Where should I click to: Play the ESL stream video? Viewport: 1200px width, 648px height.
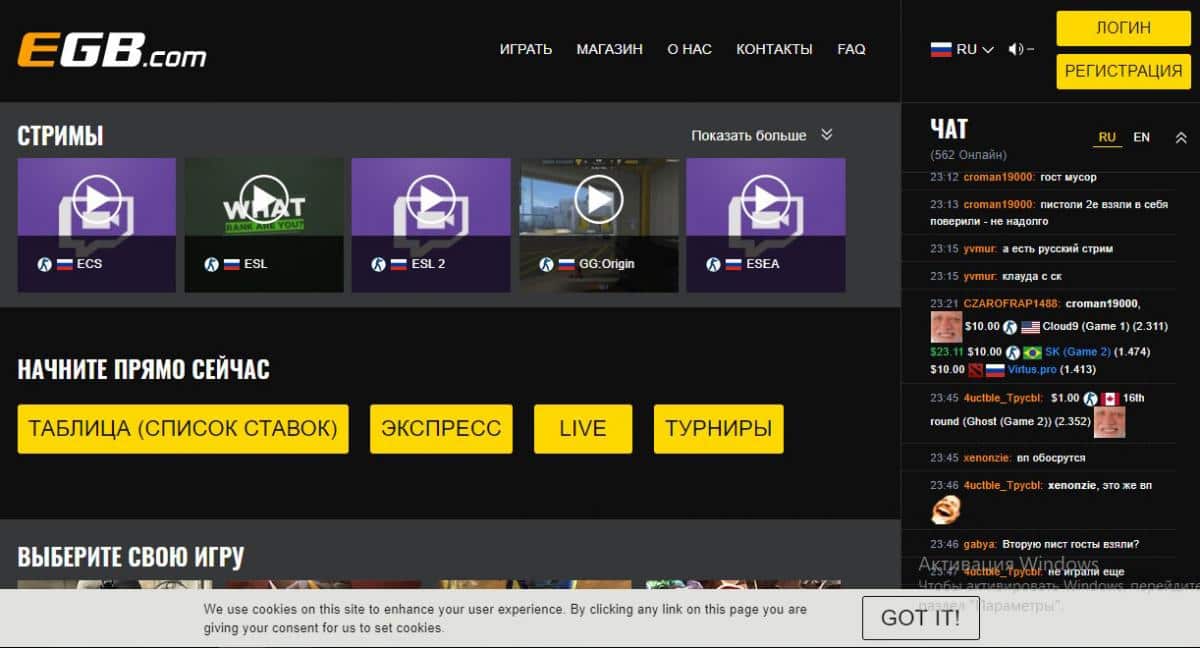(x=264, y=201)
